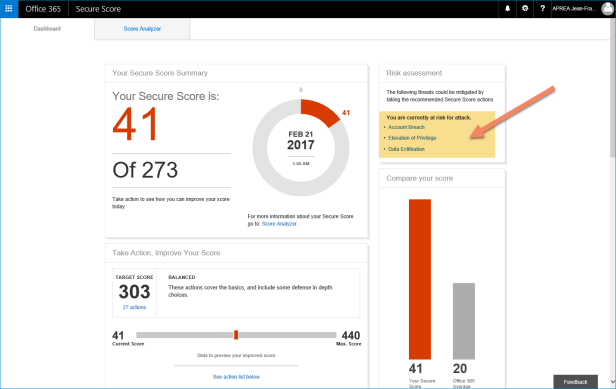The width and height of the screenshot is (616, 389).
Task: Click the red segment of the donut chart
Action: 320,112
